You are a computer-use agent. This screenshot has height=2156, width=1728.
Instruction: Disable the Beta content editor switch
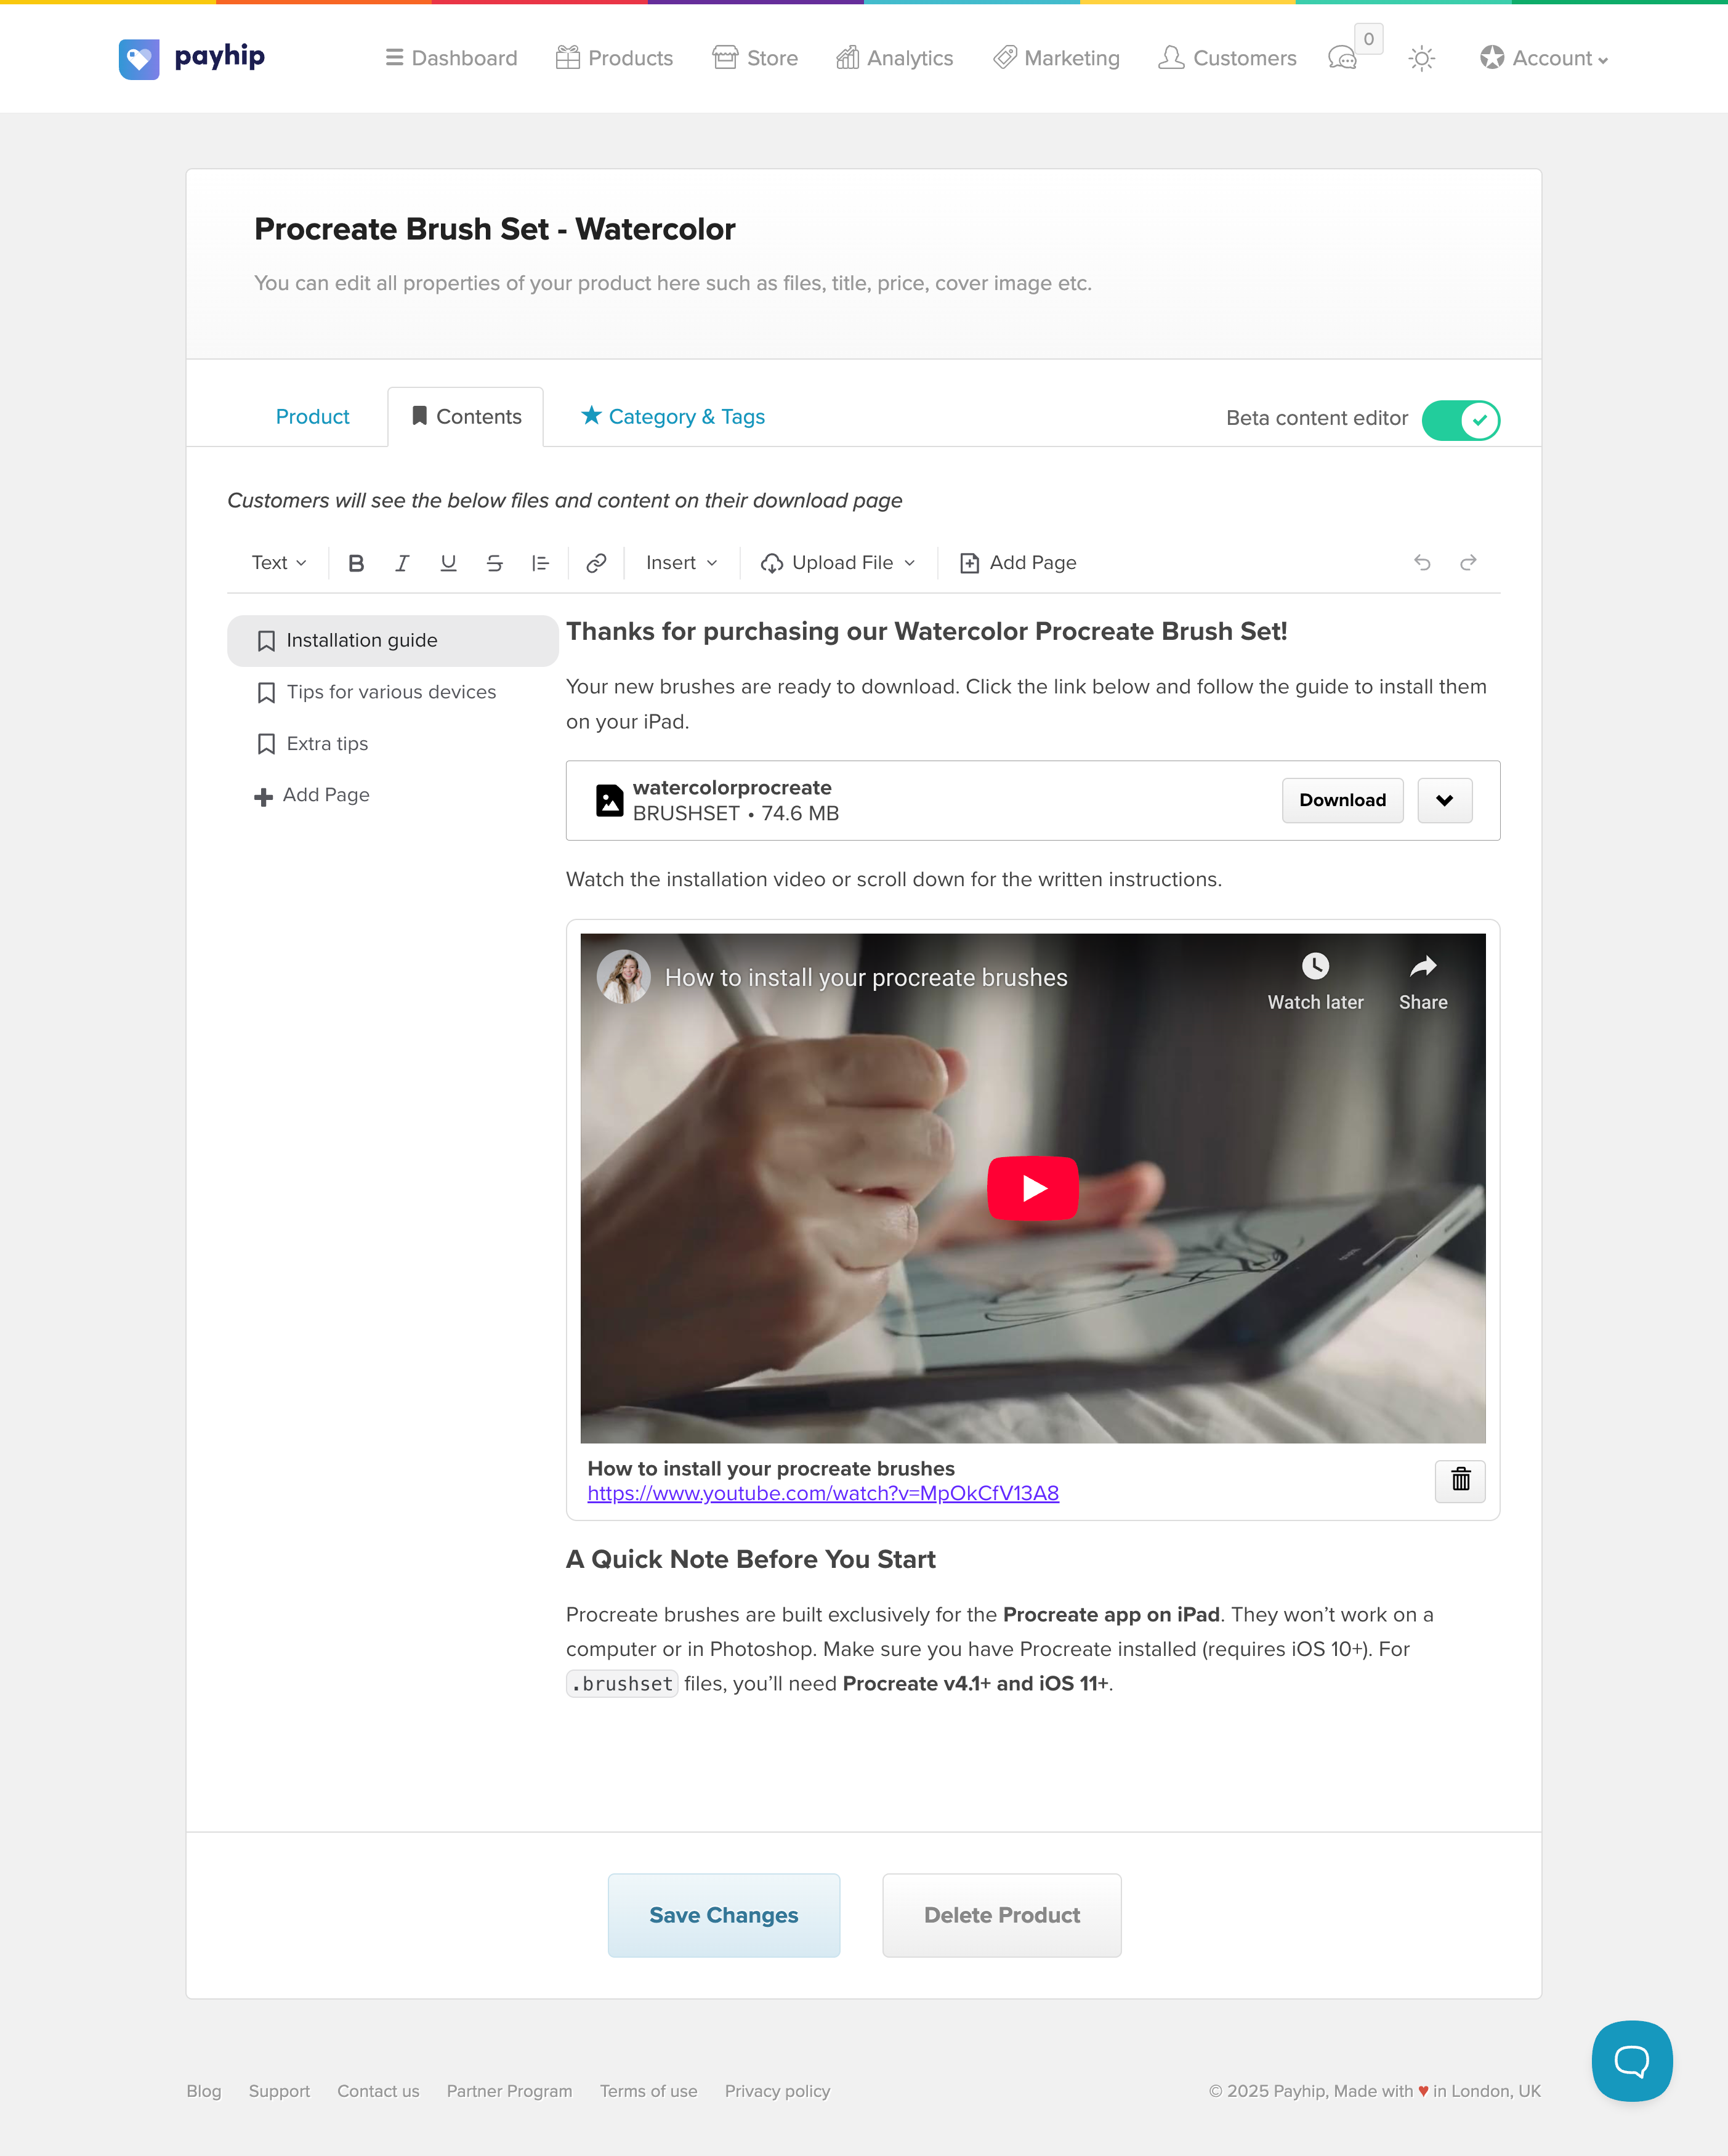[x=1460, y=420]
